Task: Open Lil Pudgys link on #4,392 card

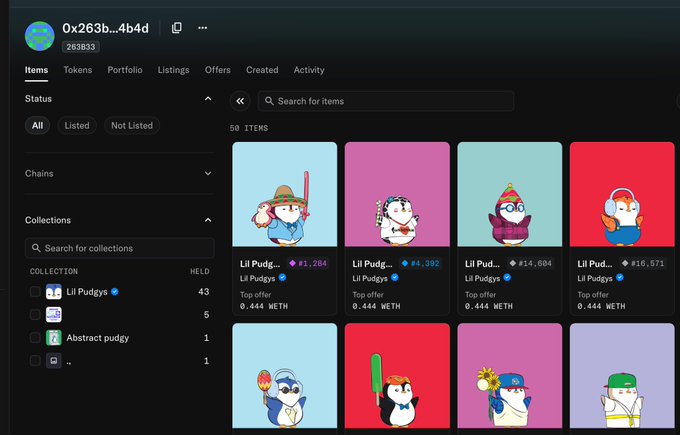Action: coord(370,278)
